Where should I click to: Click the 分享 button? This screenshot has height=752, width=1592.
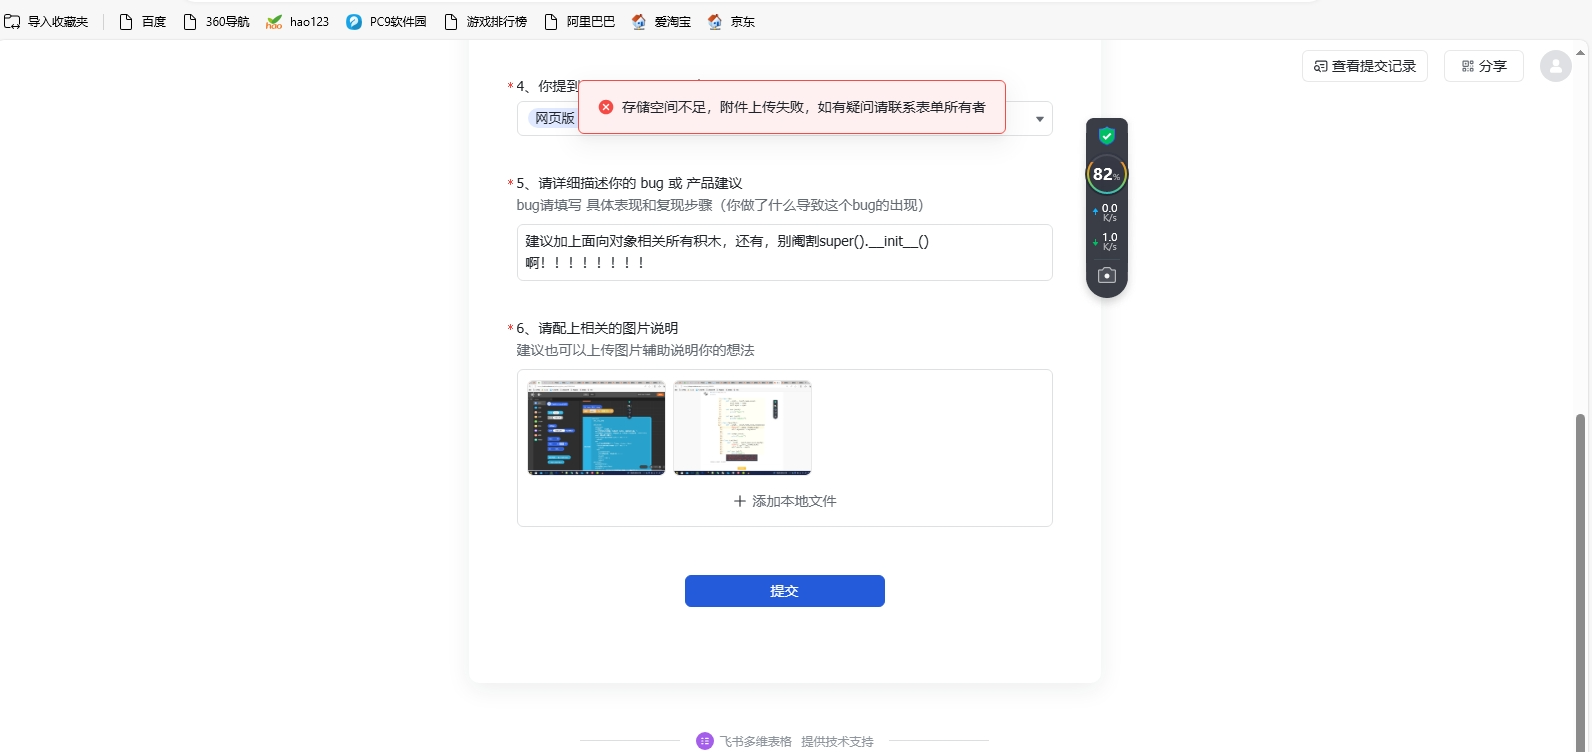pos(1483,66)
